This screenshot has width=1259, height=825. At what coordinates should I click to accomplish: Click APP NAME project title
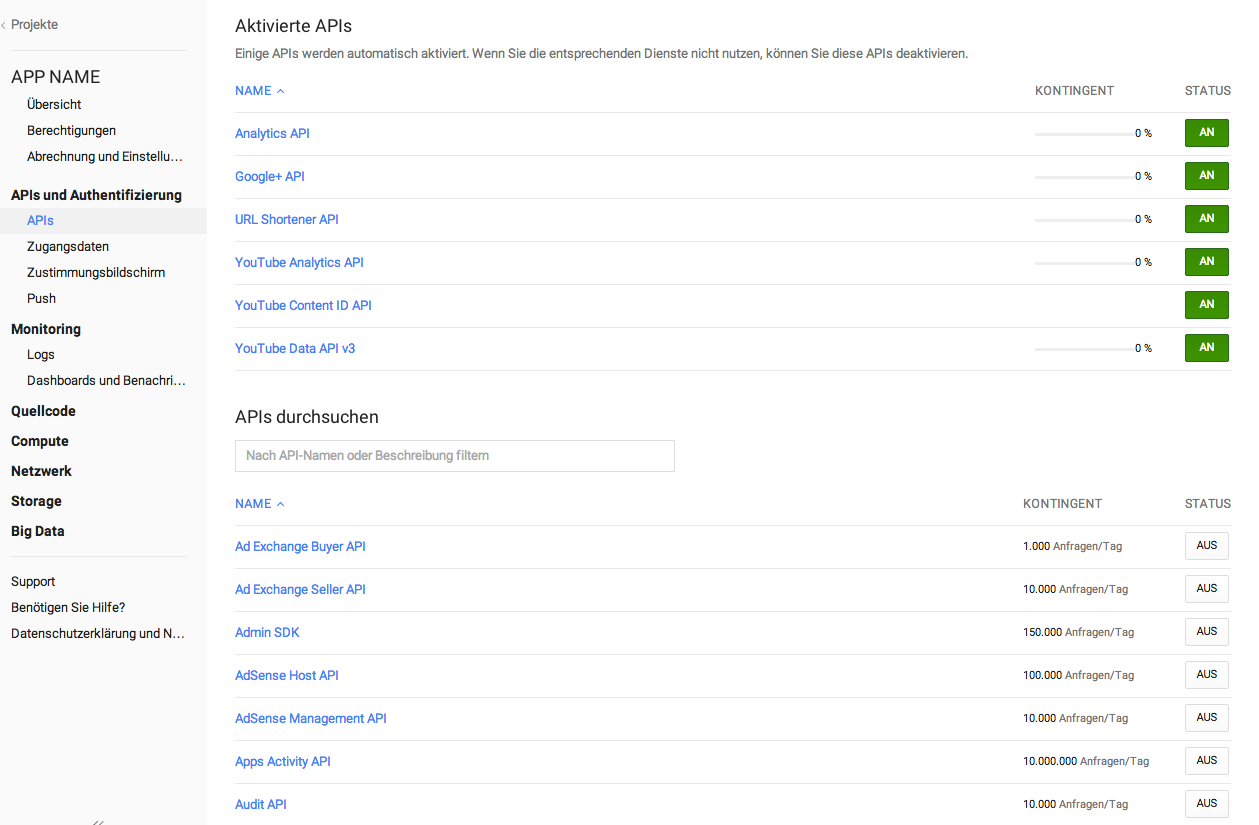[x=56, y=77]
